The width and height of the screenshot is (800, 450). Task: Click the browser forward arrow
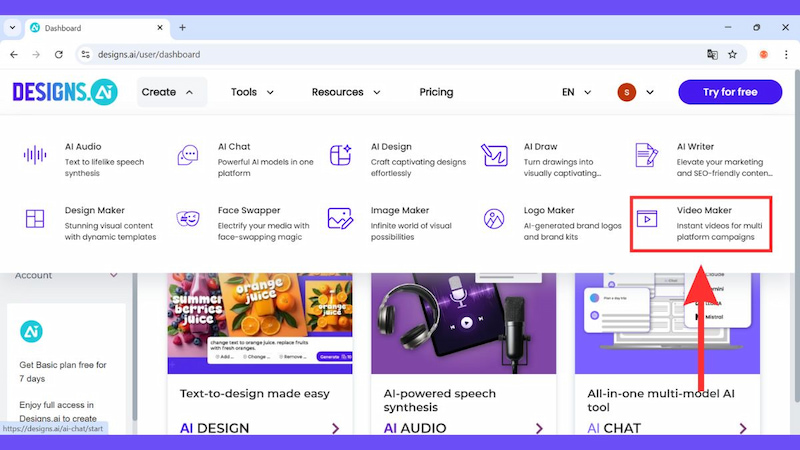pyautogui.click(x=36, y=55)
